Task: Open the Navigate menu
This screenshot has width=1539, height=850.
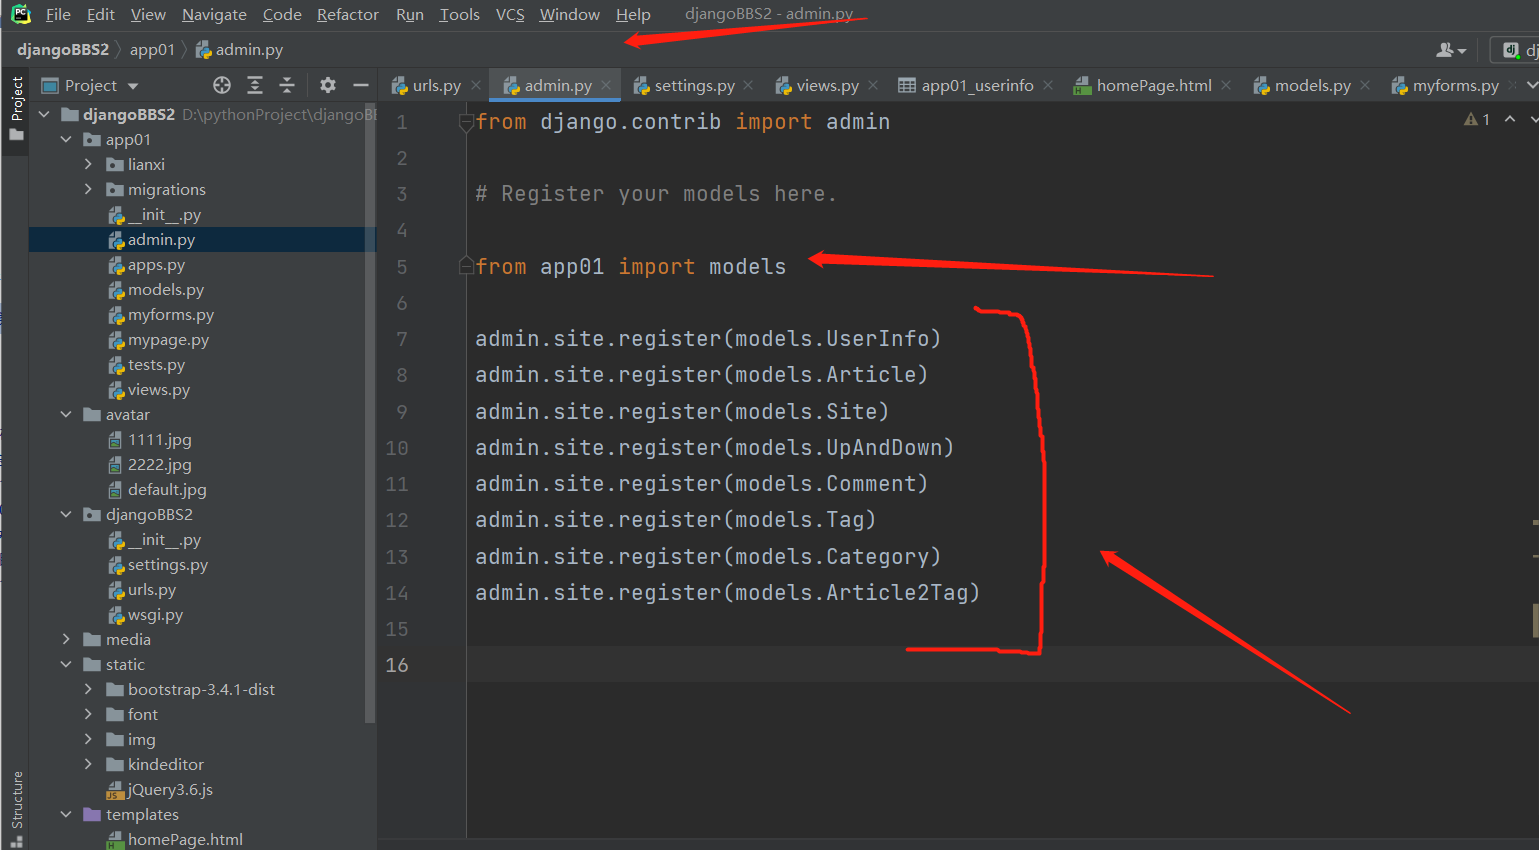Action: (x=214, y=14)
